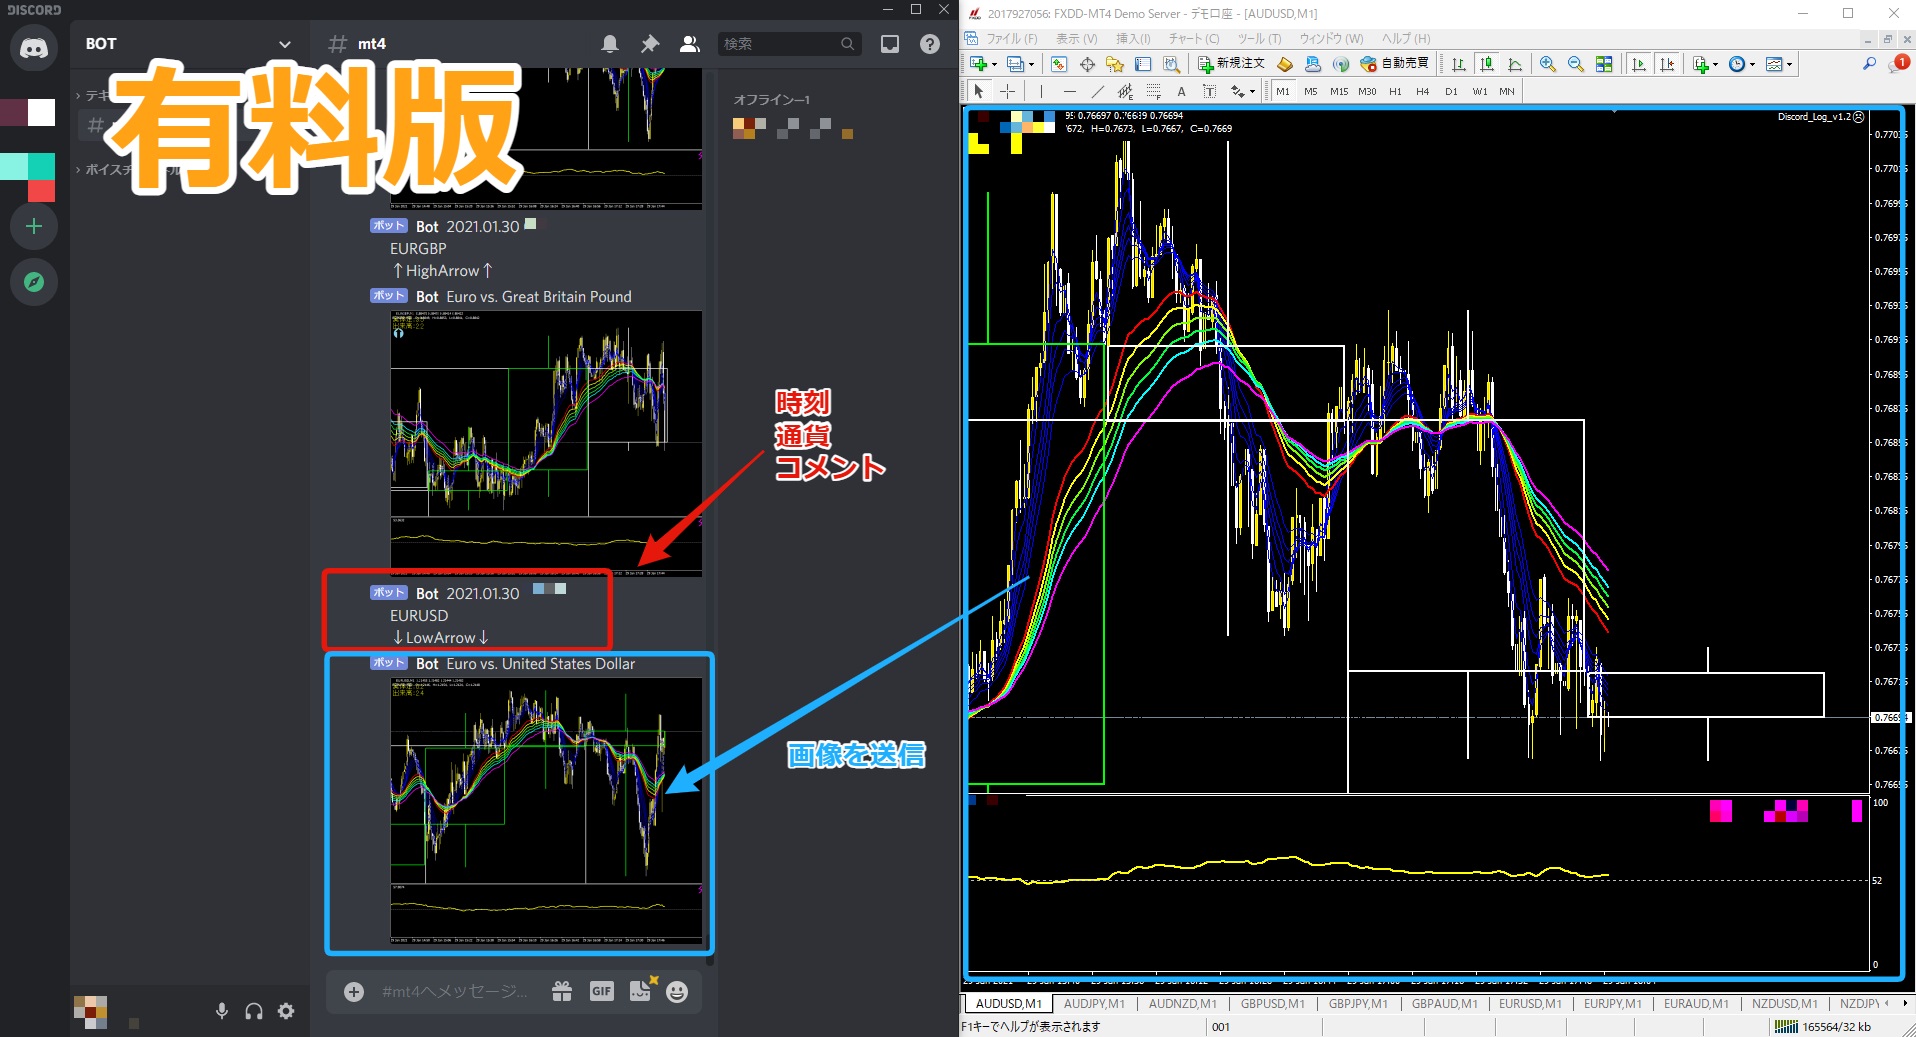
Task: Open the 表示 (V) menu
Action: point(1076,39)
